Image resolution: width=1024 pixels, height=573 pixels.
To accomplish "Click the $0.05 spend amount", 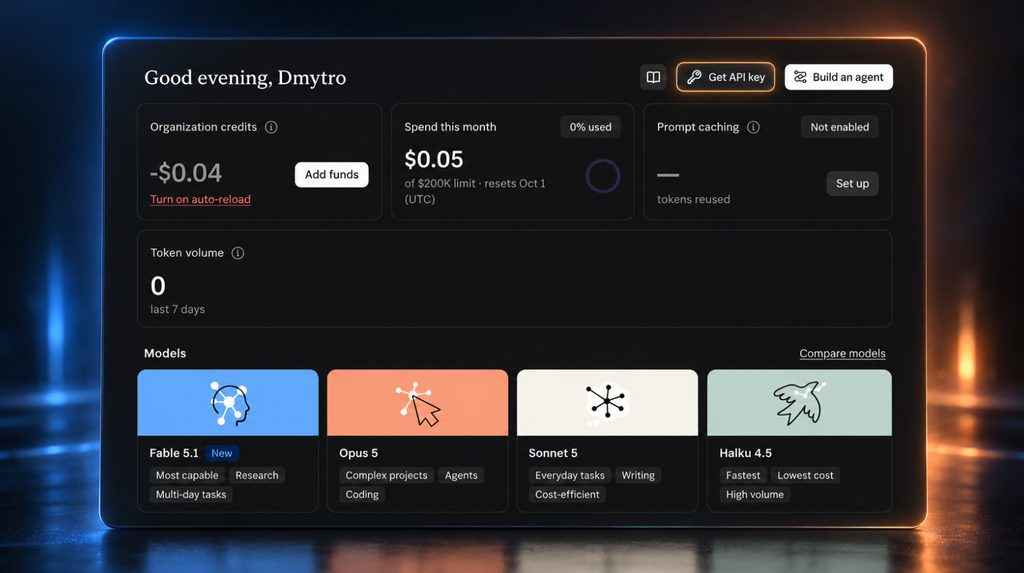I will pos(434,159).
